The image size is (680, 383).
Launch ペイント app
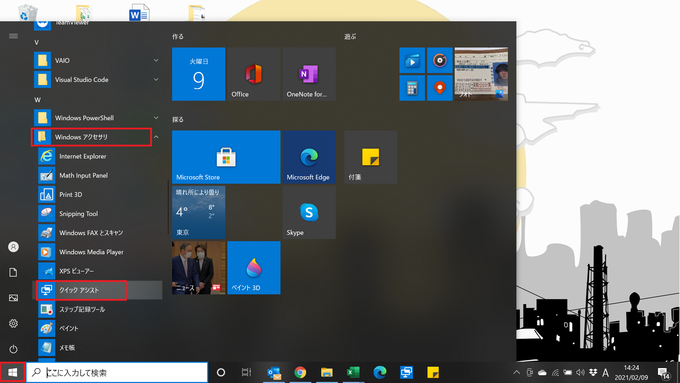pos(98,328)
